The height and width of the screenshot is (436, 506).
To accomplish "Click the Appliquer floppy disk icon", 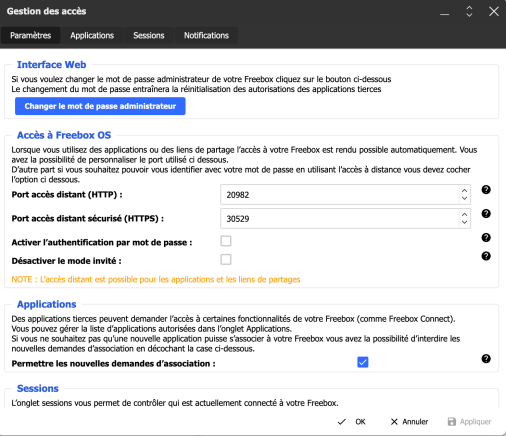I will (452, 422).
